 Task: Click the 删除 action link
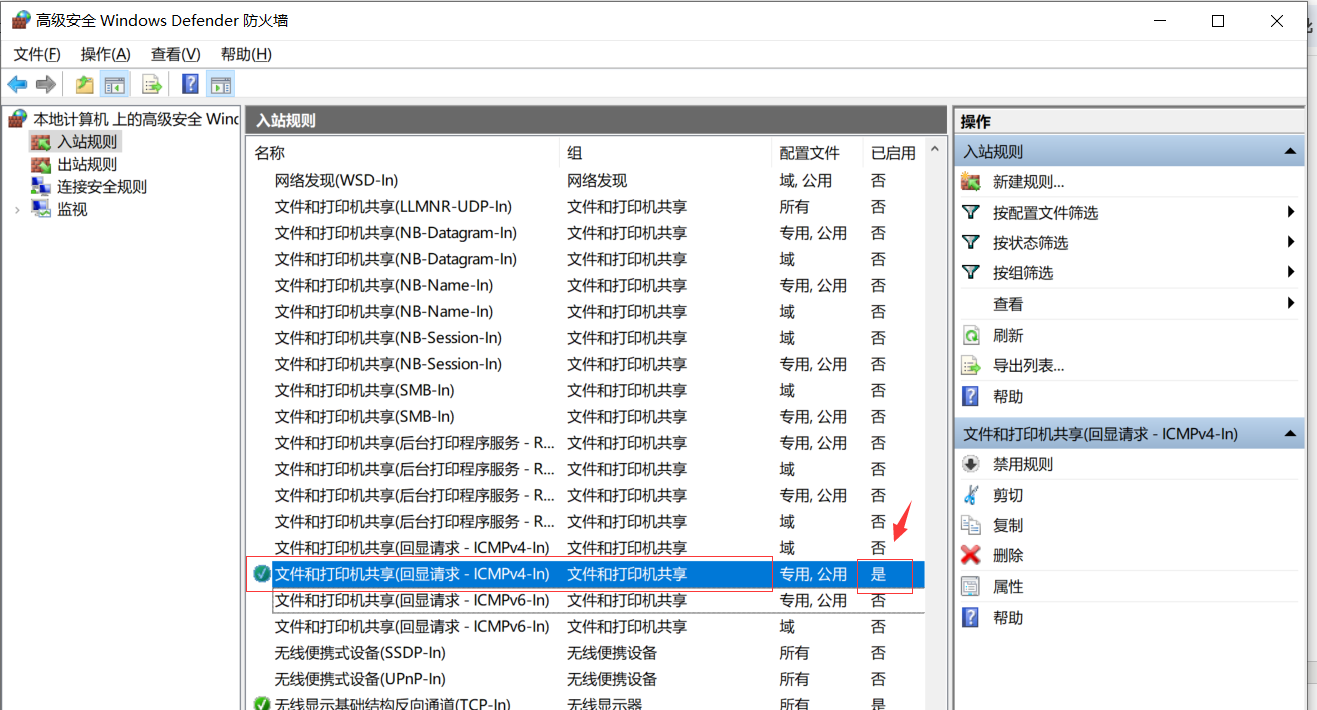[x=1008, y=555]
